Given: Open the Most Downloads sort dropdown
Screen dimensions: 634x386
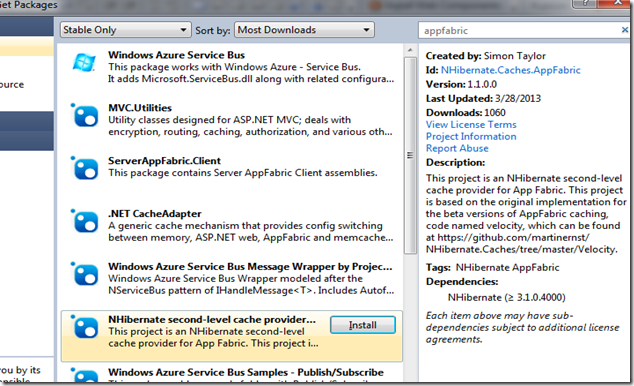Looking at the screenshot, I should [304, 30].
